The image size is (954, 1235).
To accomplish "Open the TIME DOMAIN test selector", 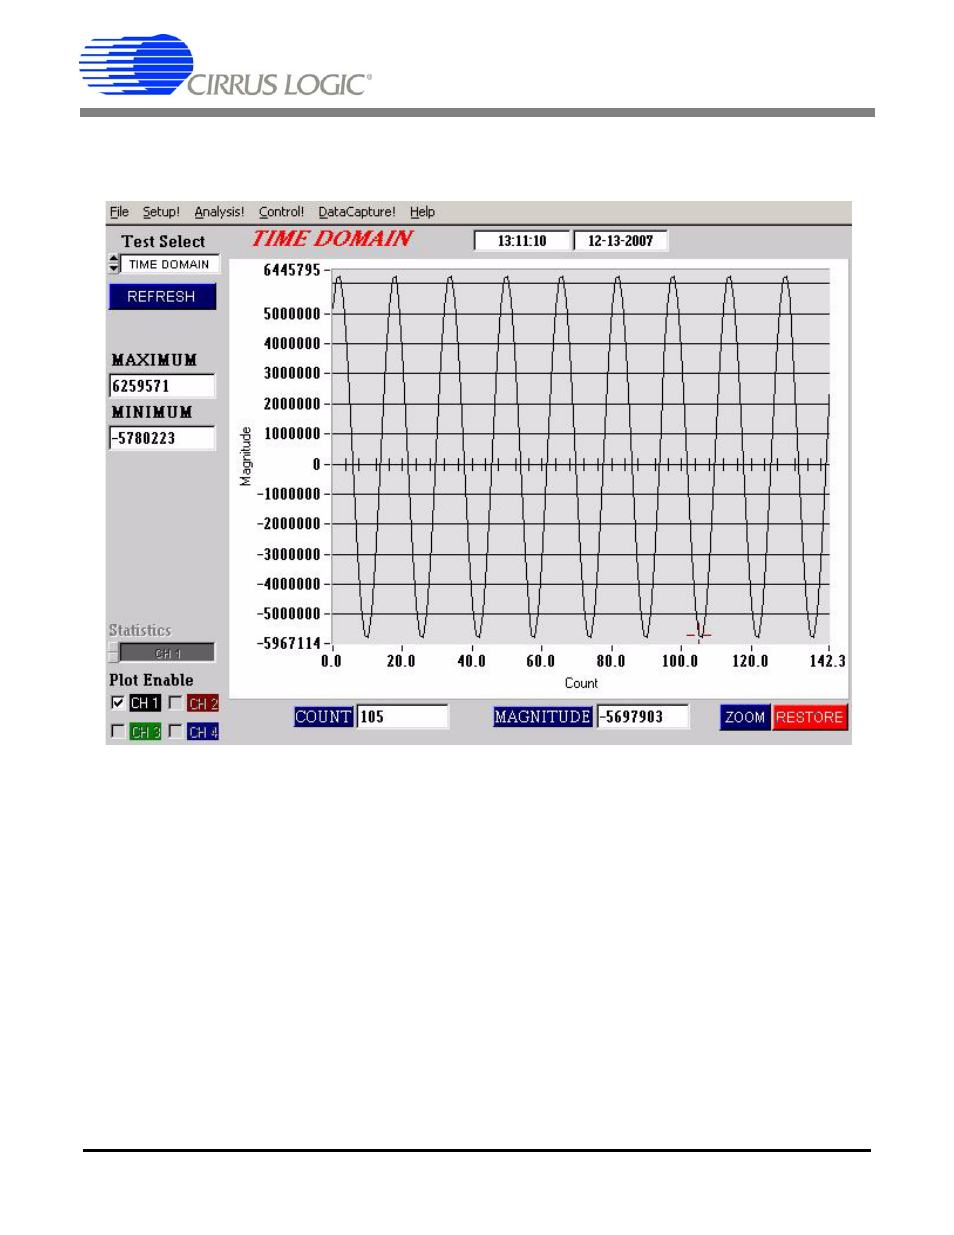I will click(171, 264).
